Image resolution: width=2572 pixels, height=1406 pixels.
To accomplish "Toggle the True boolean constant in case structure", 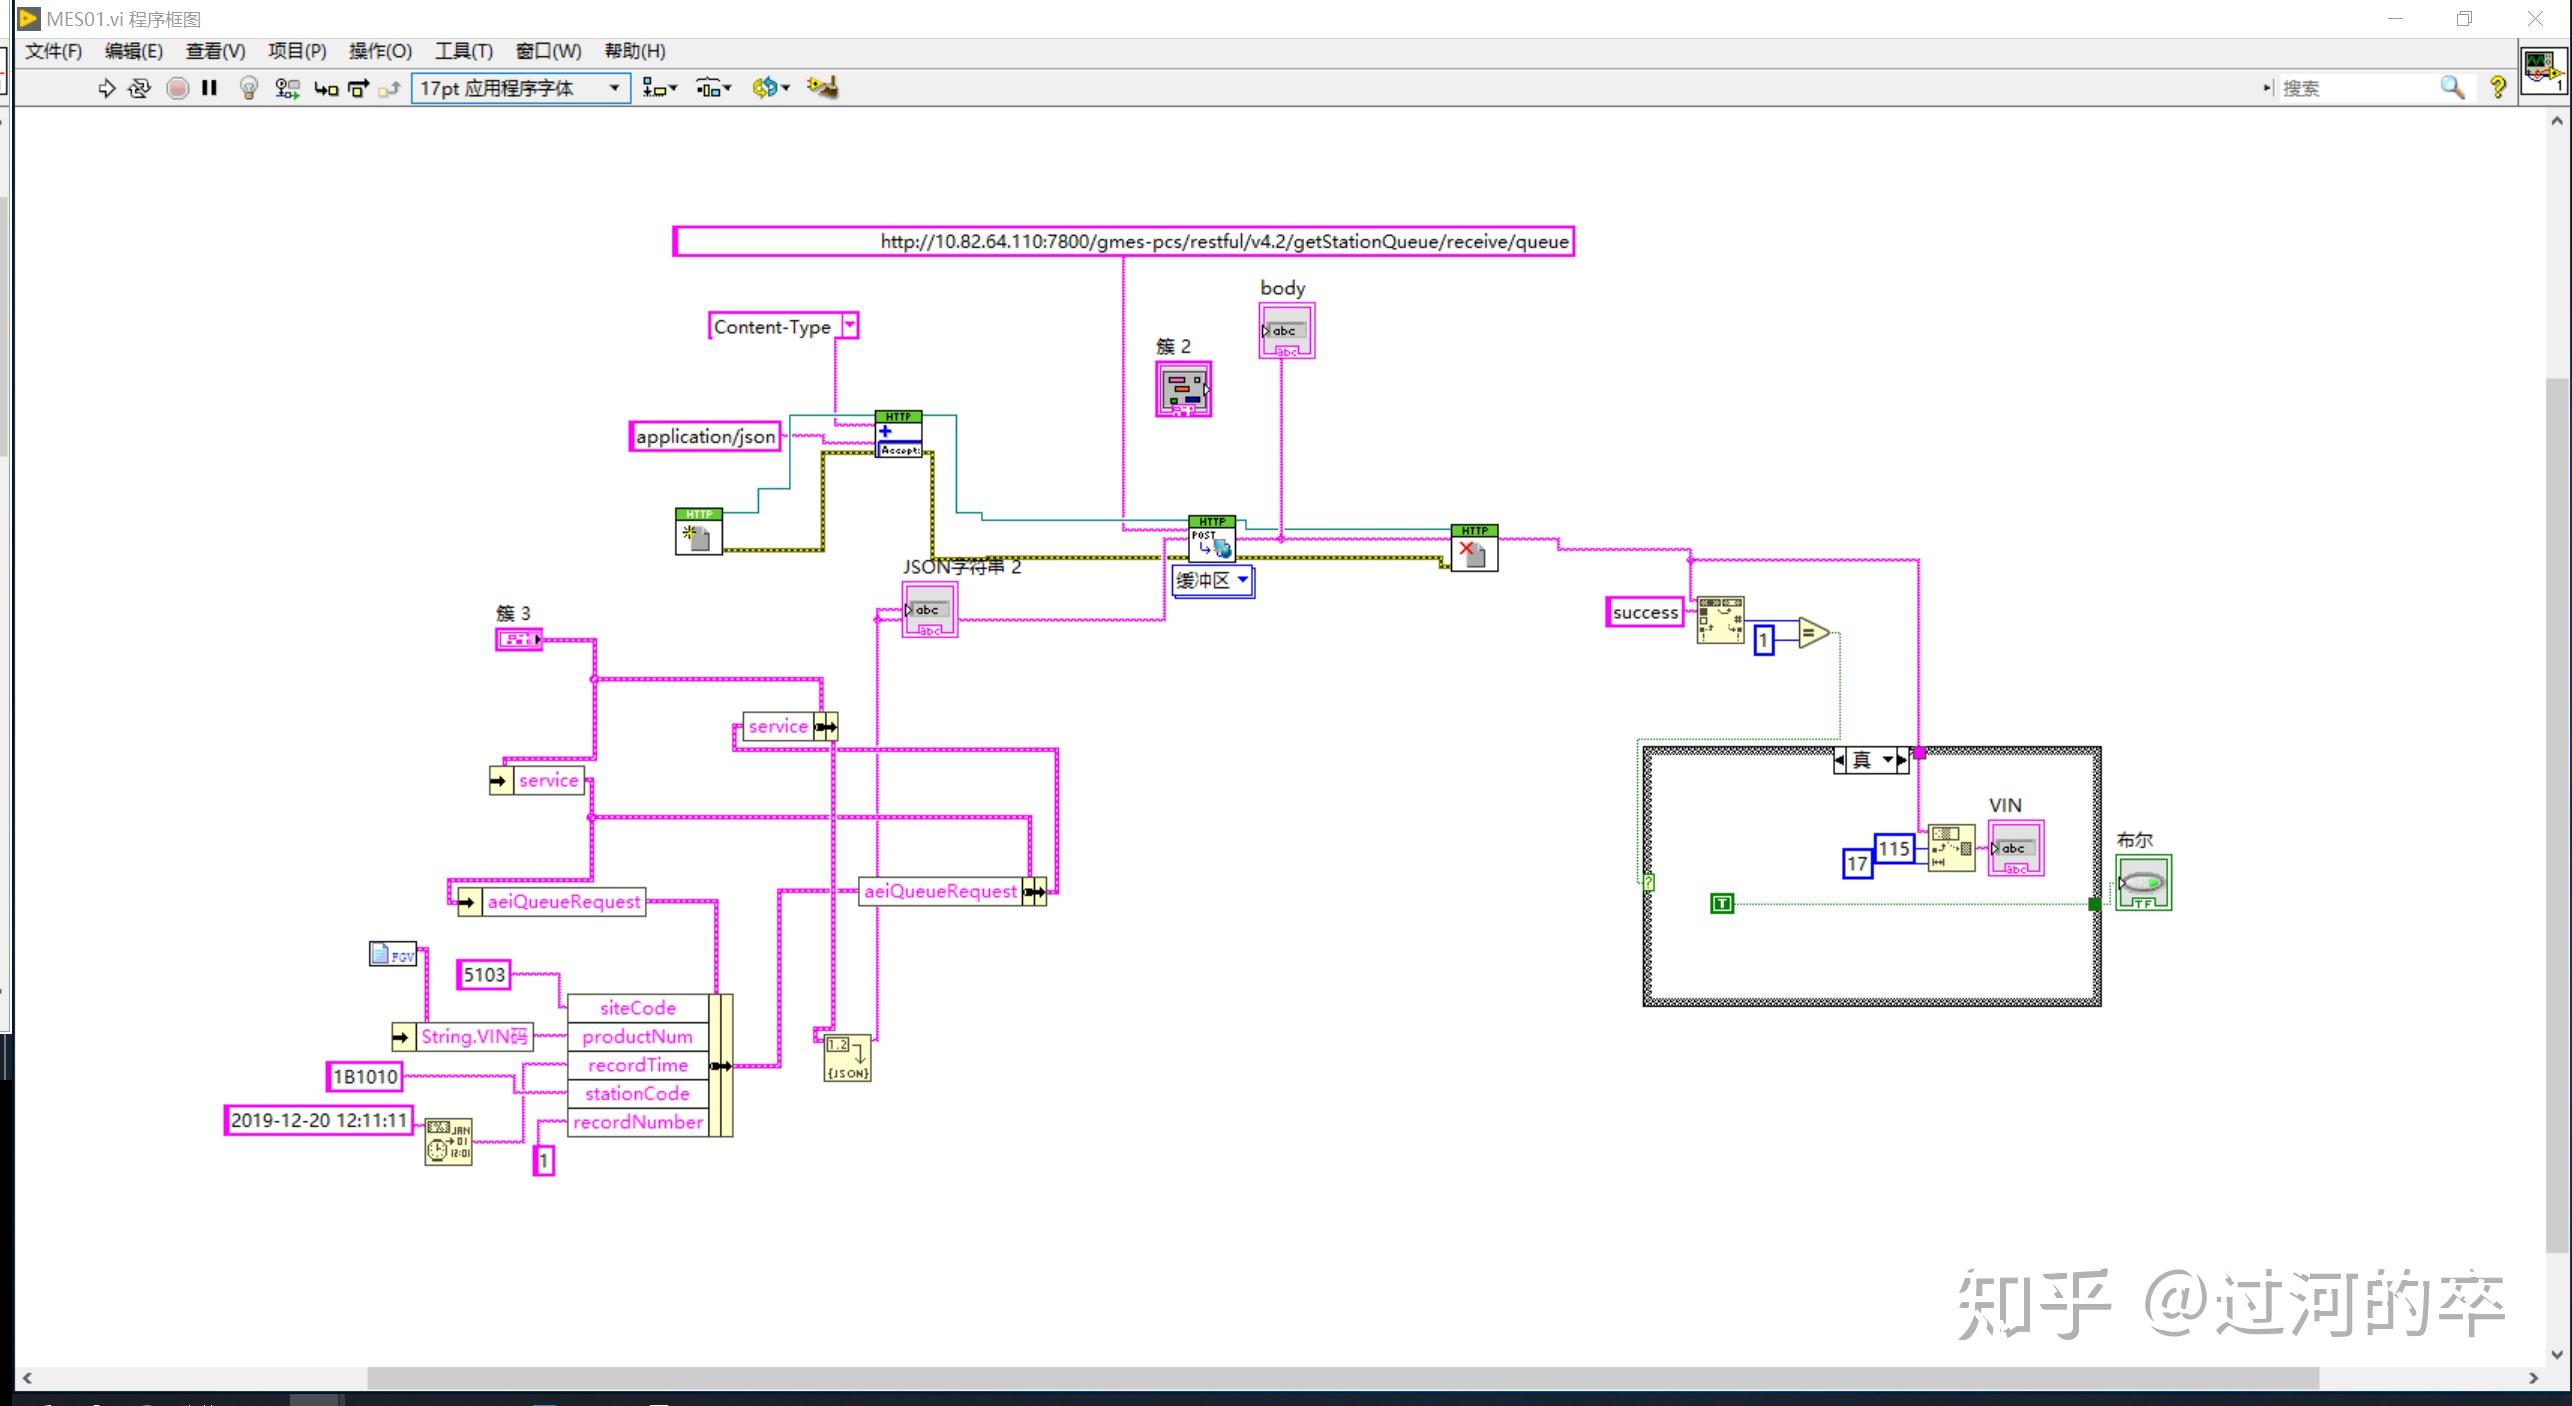I will (1721, 903).
